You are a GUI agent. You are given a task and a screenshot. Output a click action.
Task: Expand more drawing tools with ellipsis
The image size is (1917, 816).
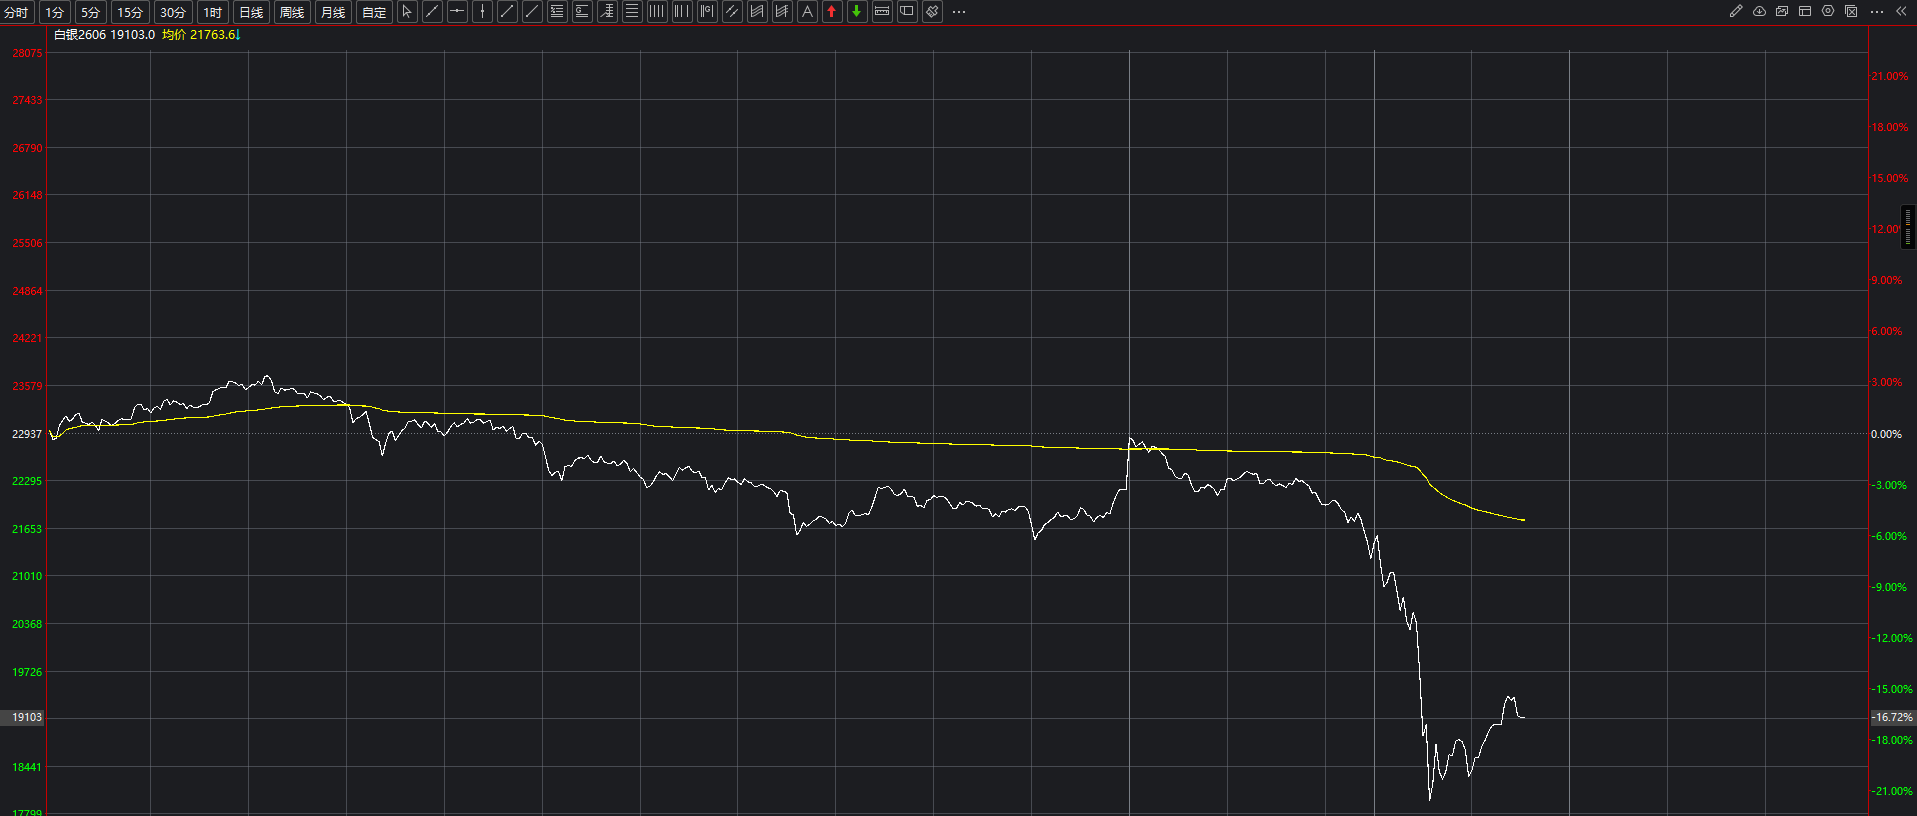959,12
